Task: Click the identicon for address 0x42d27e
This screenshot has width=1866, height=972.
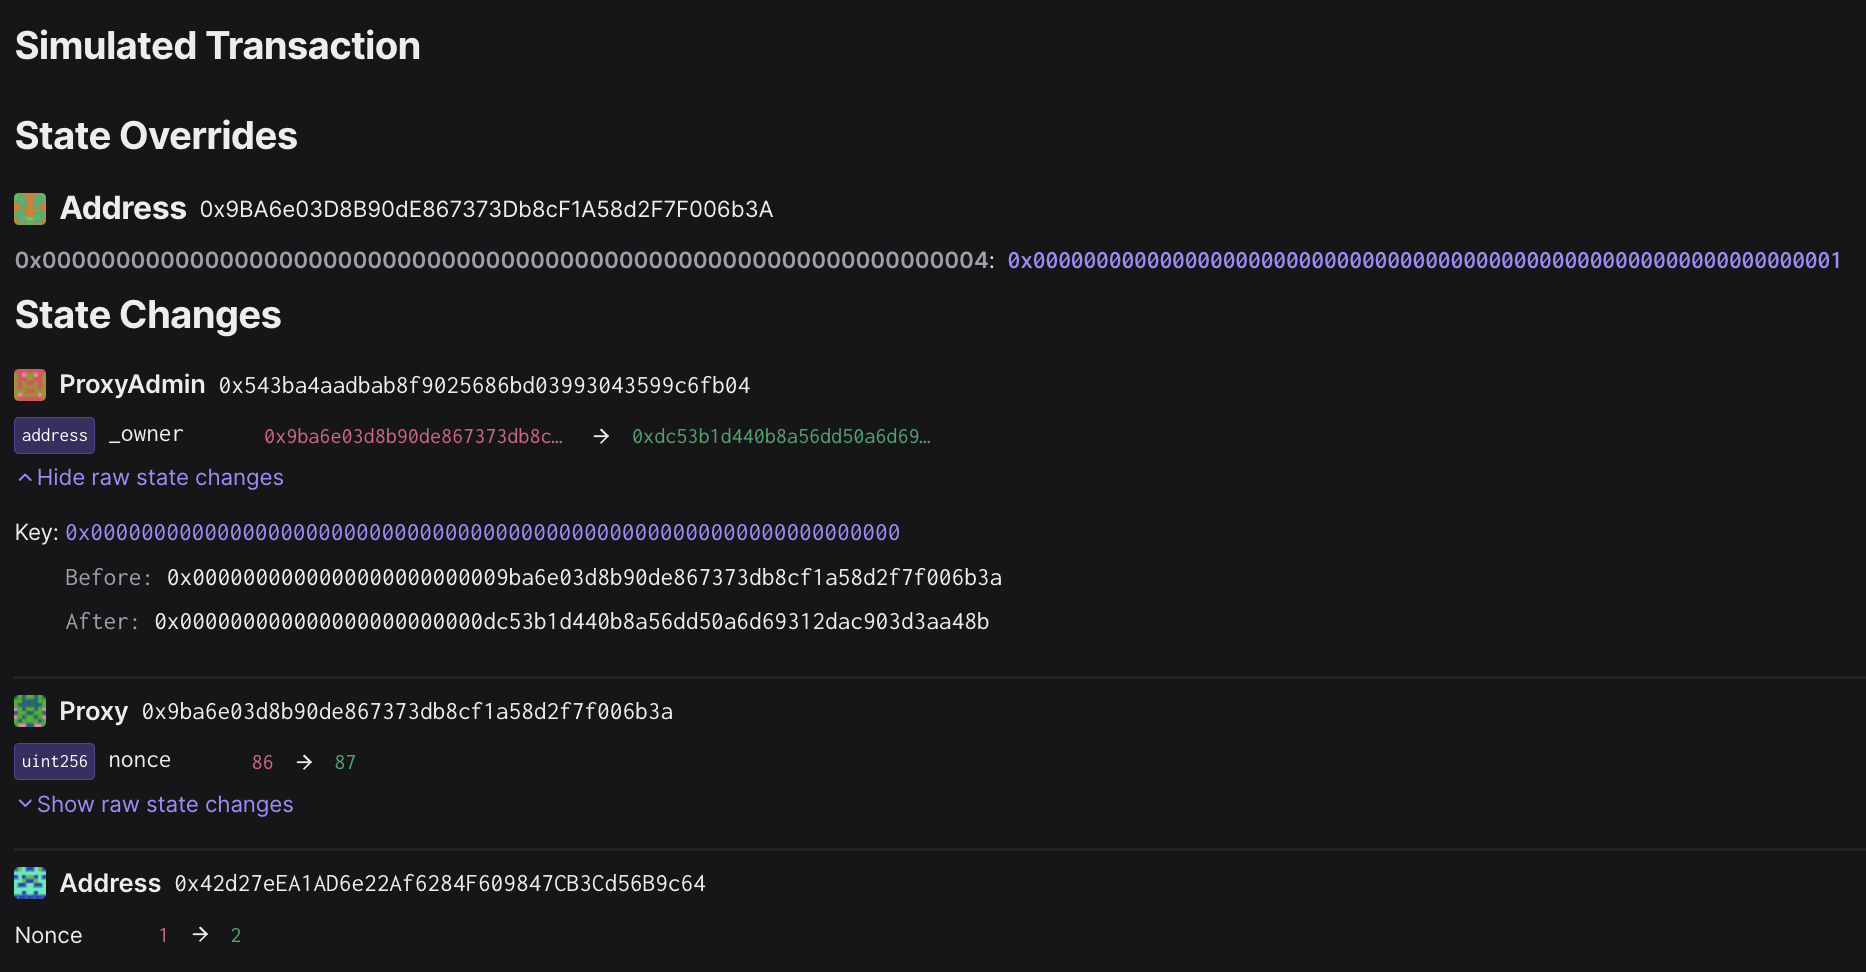Action: [30, 883]
